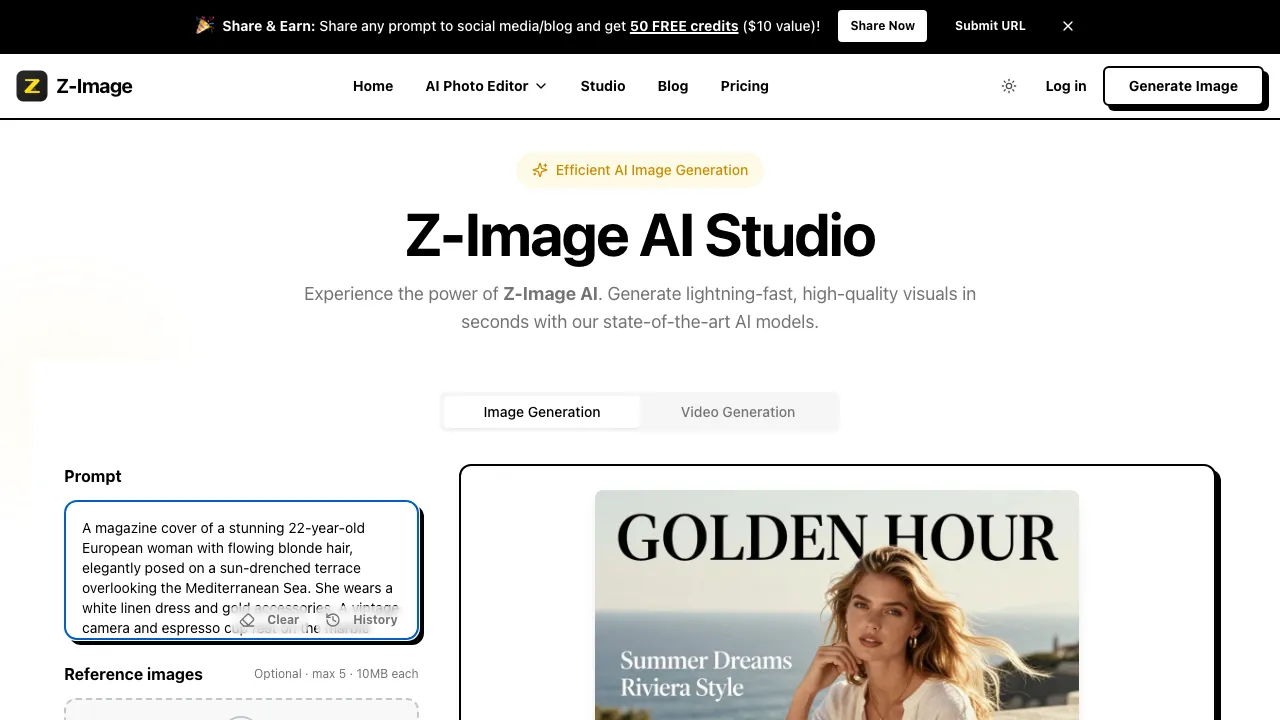
Task: Click the sparkle icon in the AI badge
Action: click(x=540, y=170)
